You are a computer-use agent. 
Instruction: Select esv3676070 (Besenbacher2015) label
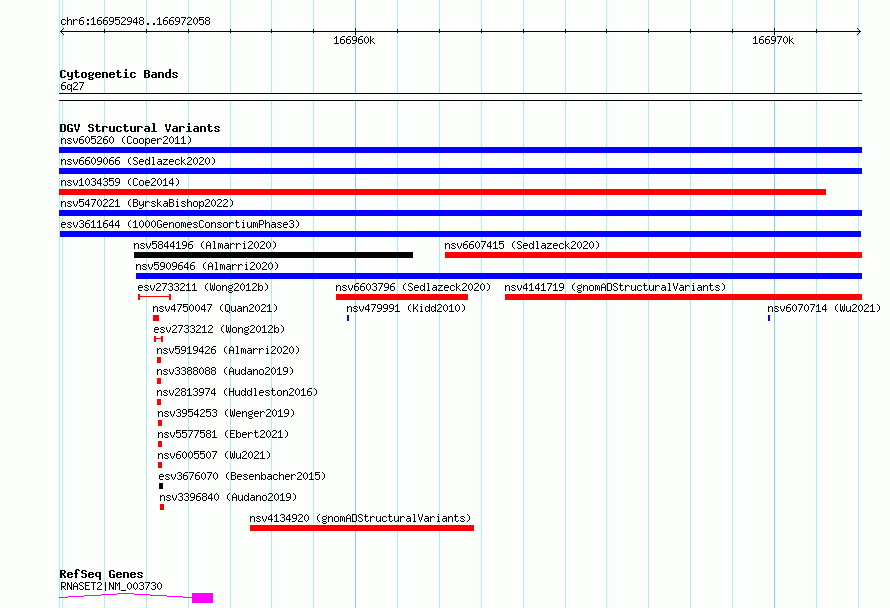(242, 476)
